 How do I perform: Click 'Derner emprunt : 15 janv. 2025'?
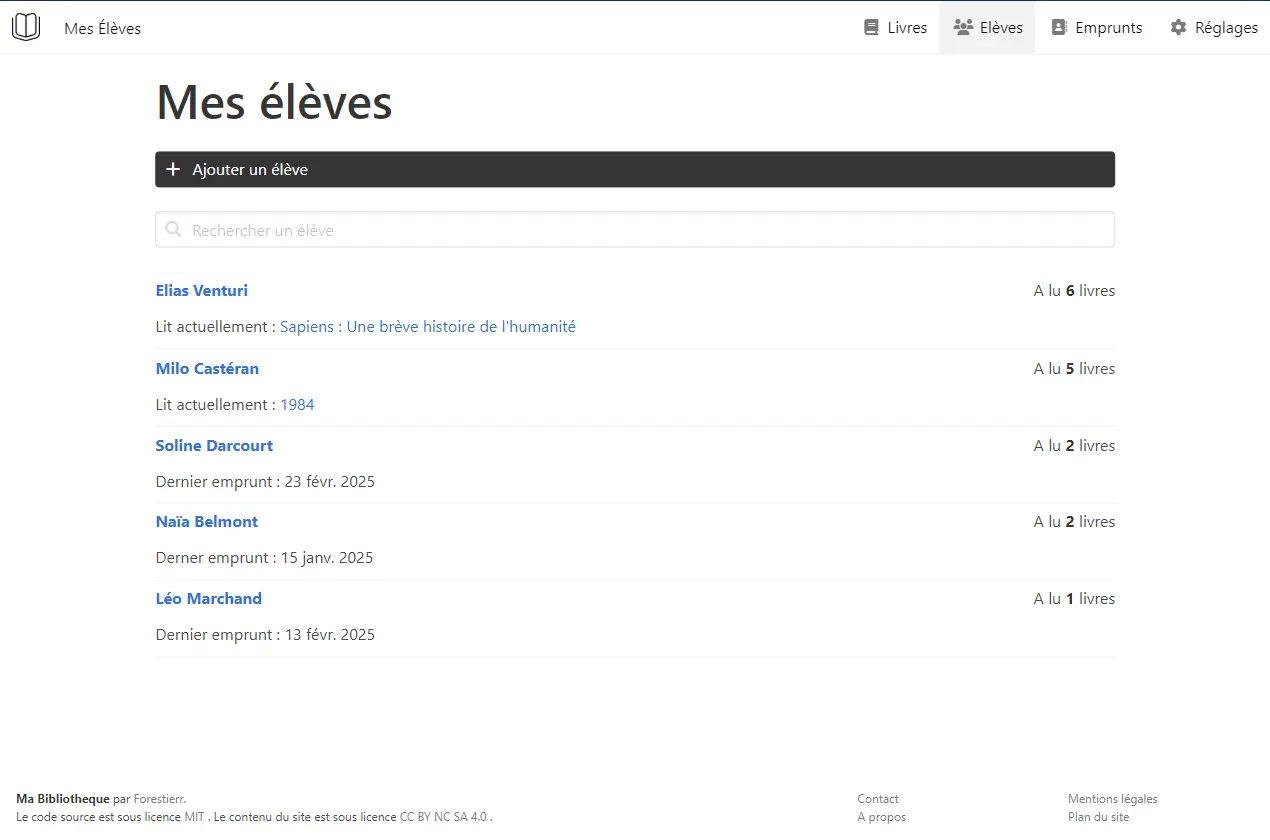pyautogui.click(x=264, y=558)
